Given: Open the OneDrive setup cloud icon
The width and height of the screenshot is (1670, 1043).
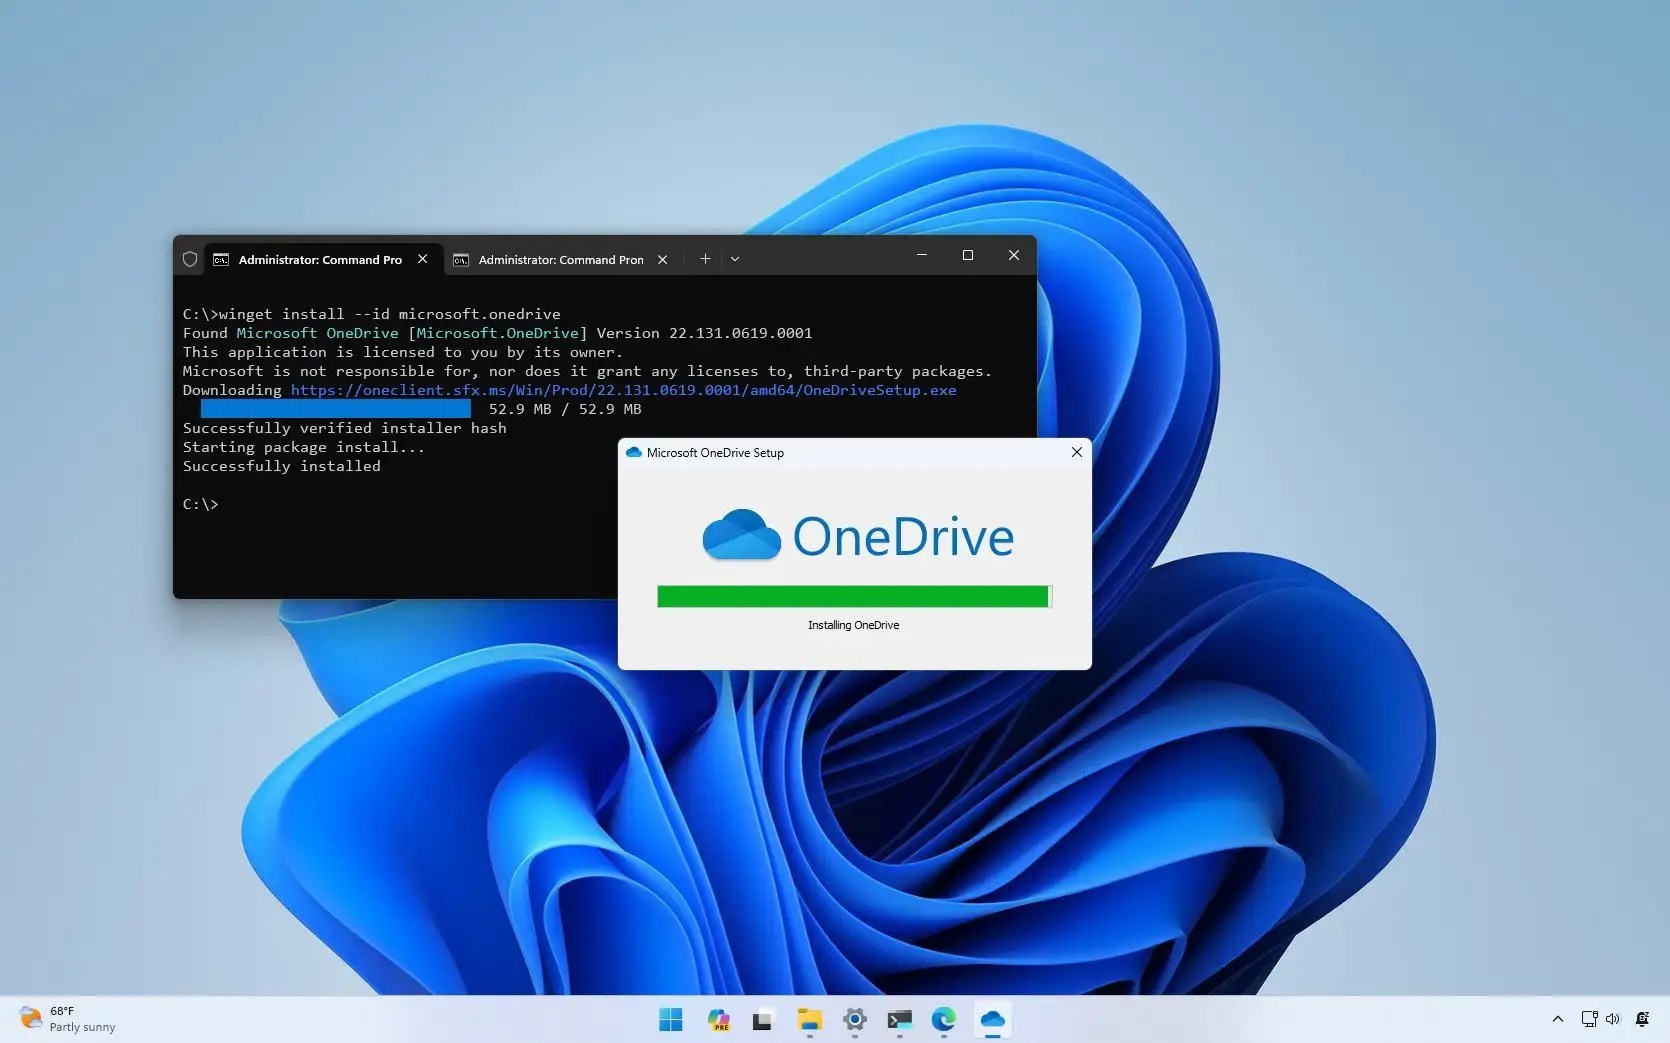Looking at the screenshot, I should pyautogui.click(x=634, y=452).
